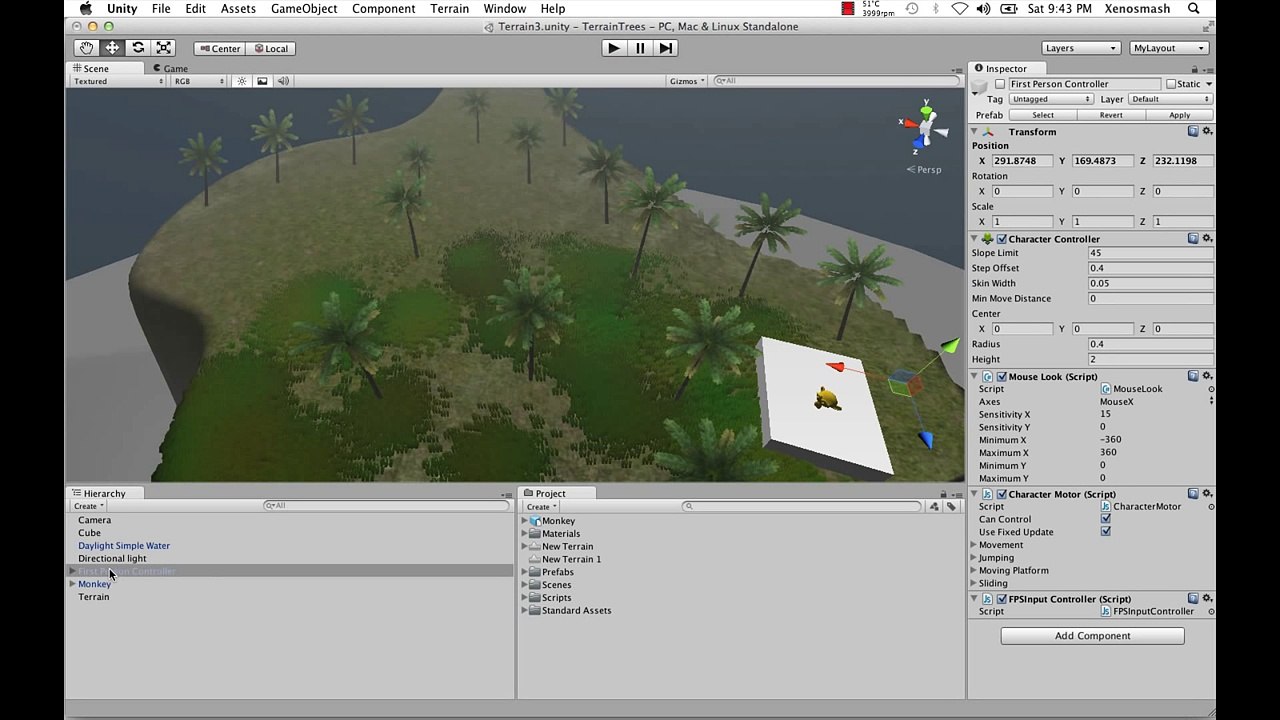Toggle scene audio speaker icon
The image size is (1280, 720).
283,81
